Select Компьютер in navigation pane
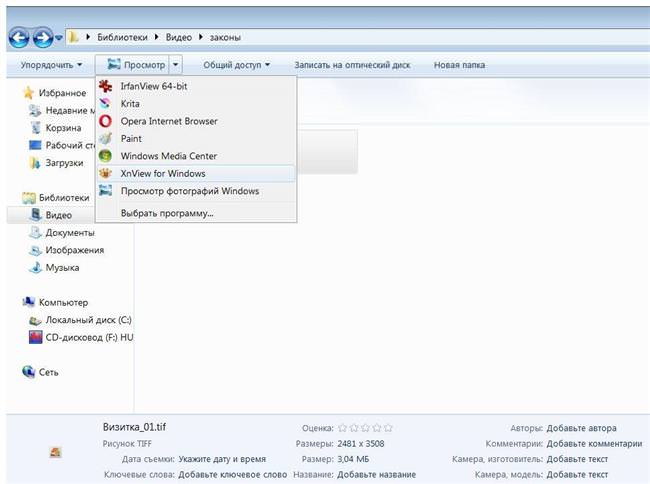This screenshot has width=650, height=484. (63, 302)
